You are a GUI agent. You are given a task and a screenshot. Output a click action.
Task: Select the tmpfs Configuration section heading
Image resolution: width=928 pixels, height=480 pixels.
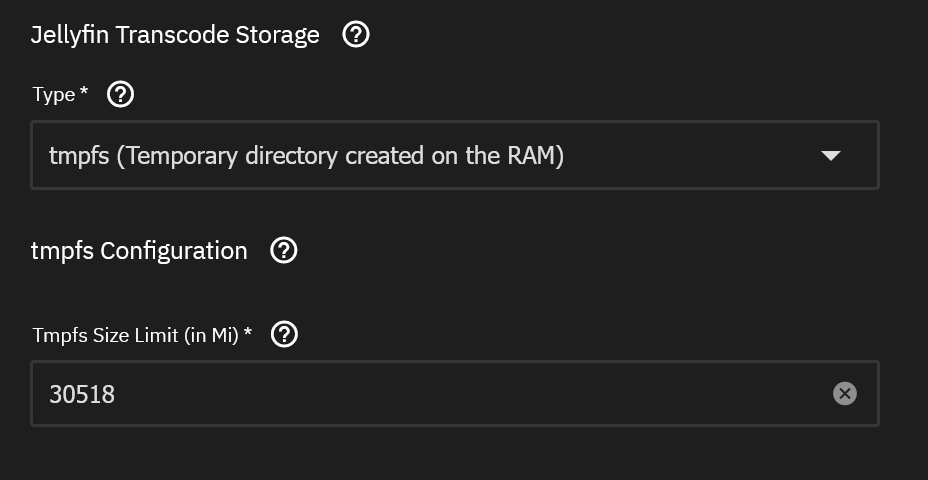(139, 250)
